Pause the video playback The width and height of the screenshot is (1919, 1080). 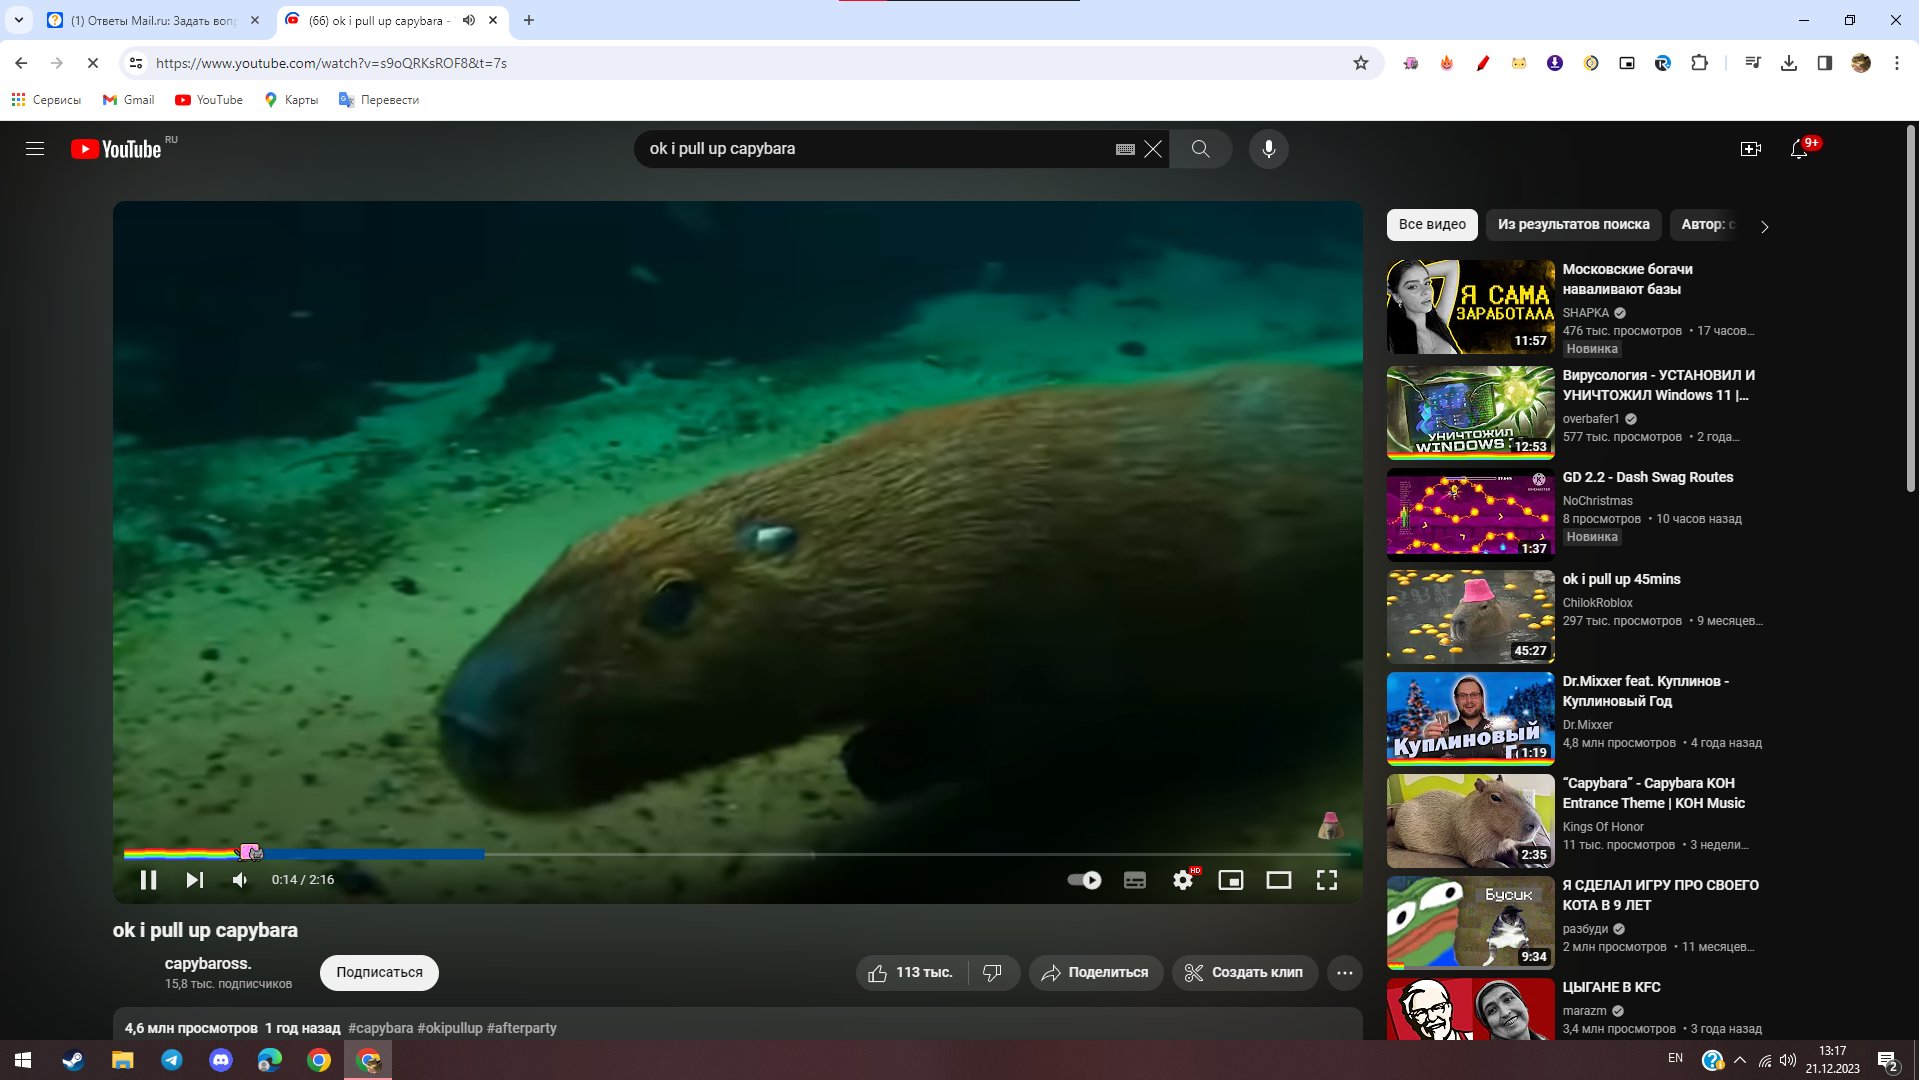click(148, 880)
